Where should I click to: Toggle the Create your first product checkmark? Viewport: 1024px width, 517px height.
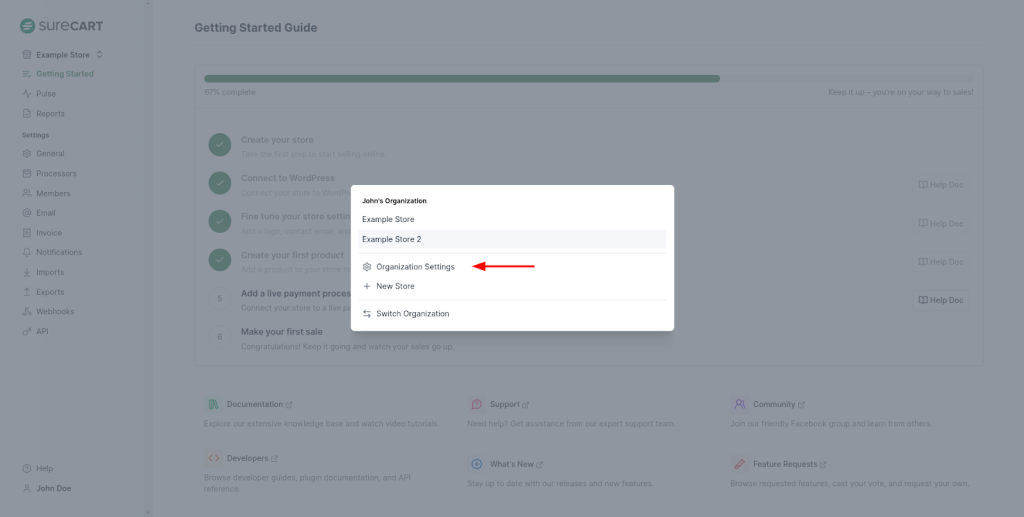220,260
